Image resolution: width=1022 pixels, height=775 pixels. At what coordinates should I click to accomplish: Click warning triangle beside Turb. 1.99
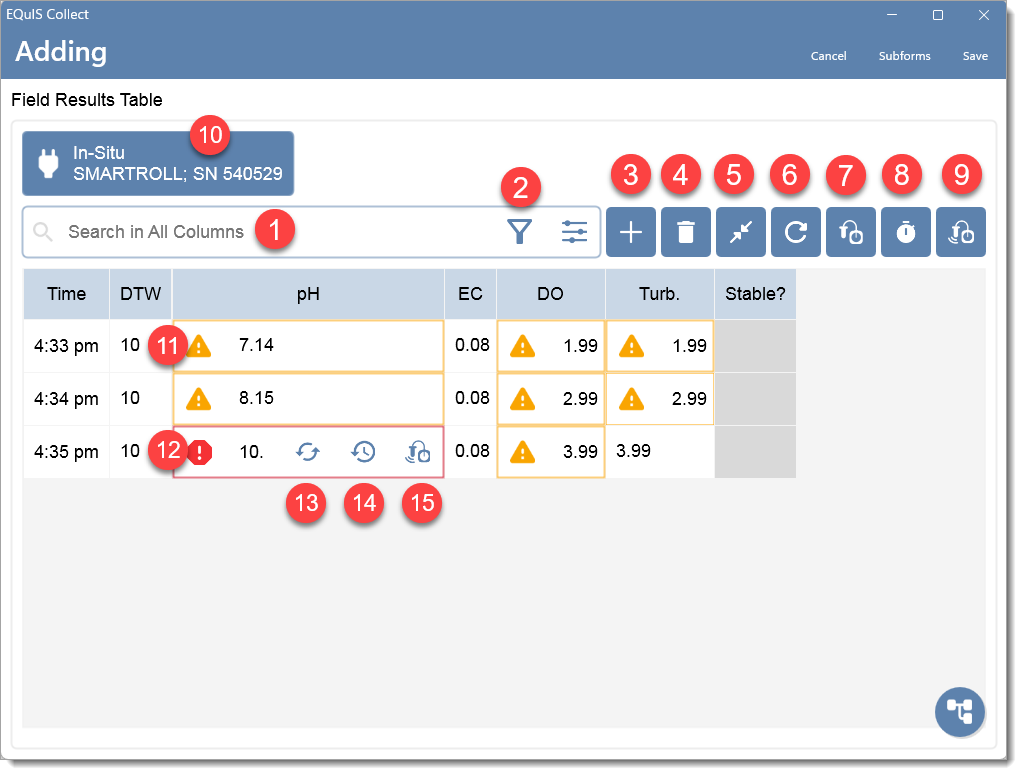click(632, 345)
